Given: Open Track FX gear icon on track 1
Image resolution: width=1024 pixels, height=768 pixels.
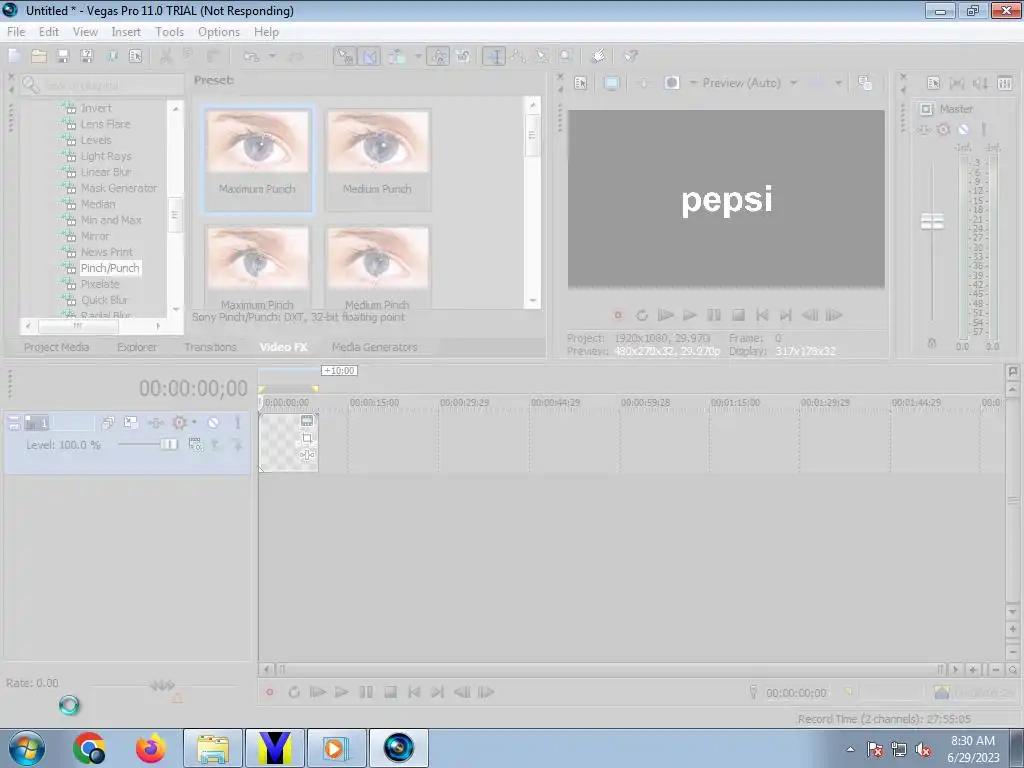Looking at the screenshot, I should tap(179, 423).
